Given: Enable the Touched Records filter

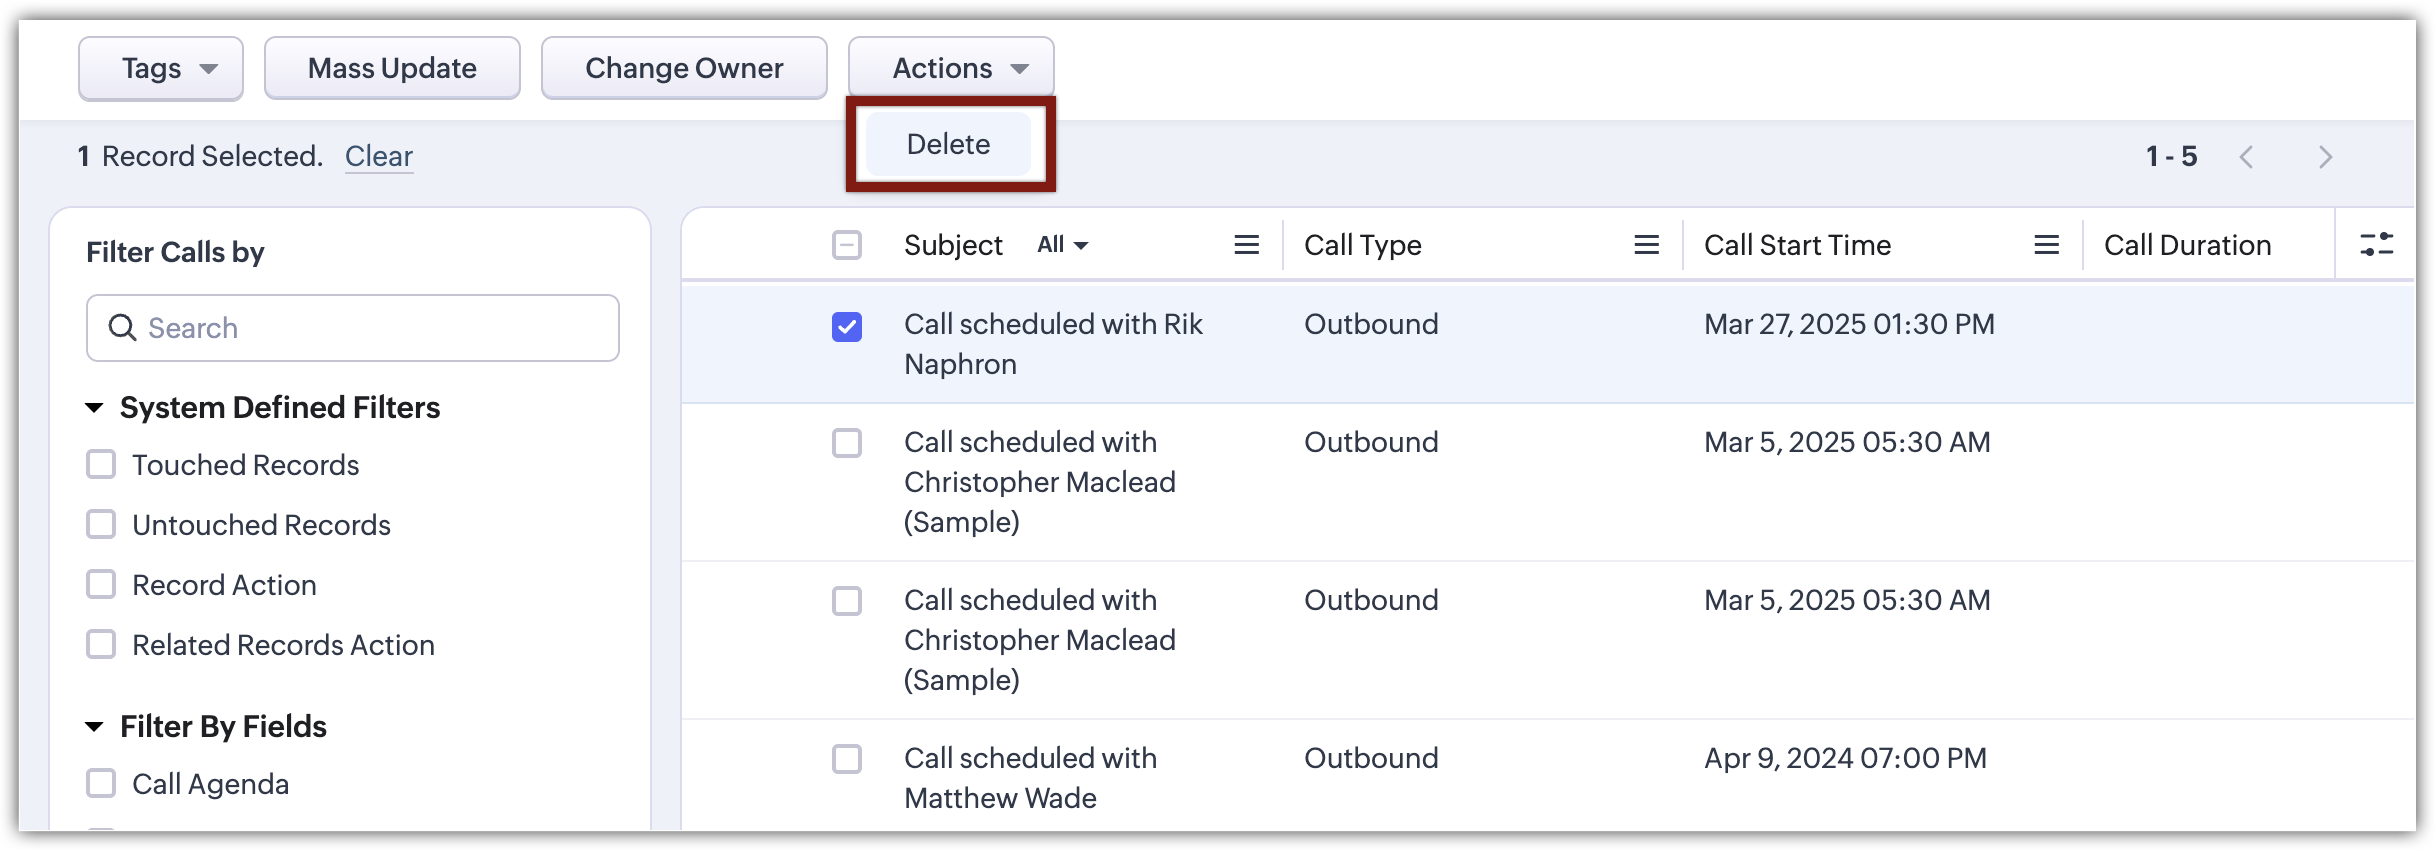Looking at the screenshot, I should click(101, 465).
